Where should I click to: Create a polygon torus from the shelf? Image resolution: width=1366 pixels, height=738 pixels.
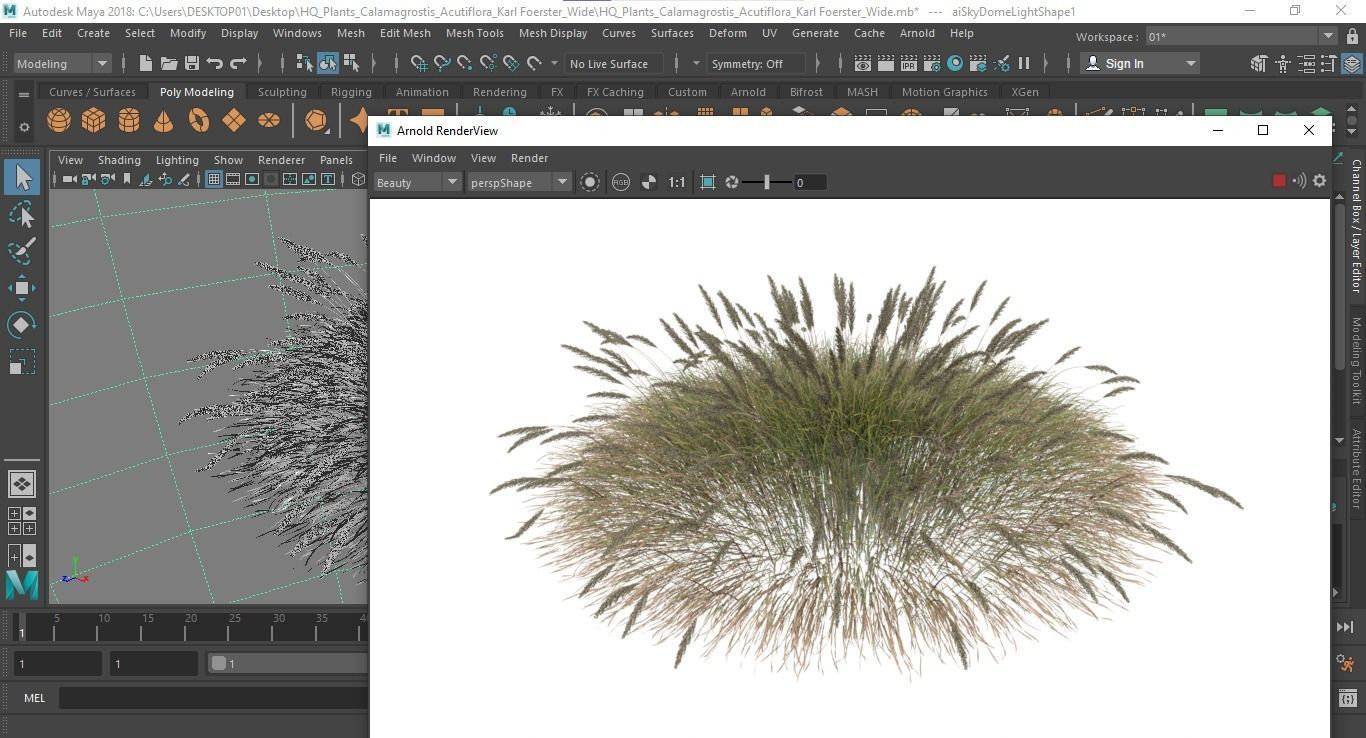pyautogui.click(x=199, y=121)
